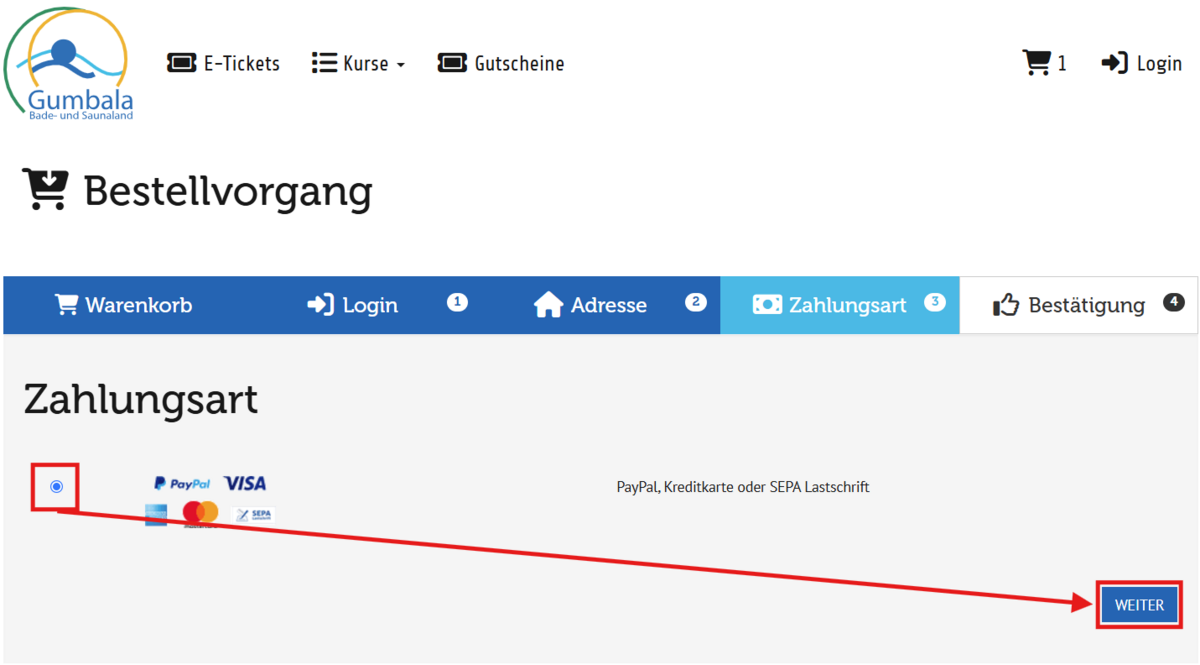Click the SEPA Lastschrift logo
Image resolution: width=1200 pixels, height=665 pixels.
pos(253,514)
